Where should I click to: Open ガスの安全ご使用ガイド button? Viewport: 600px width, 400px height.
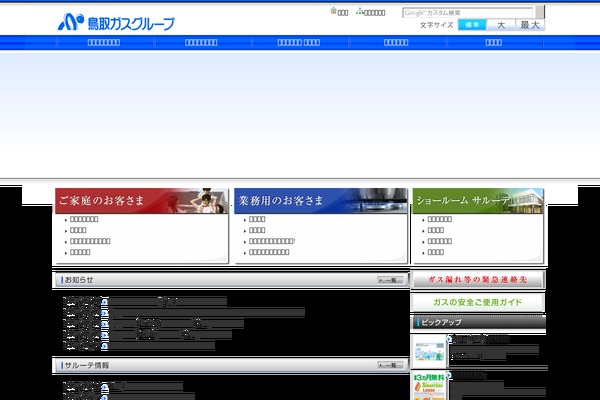(478, 302)
